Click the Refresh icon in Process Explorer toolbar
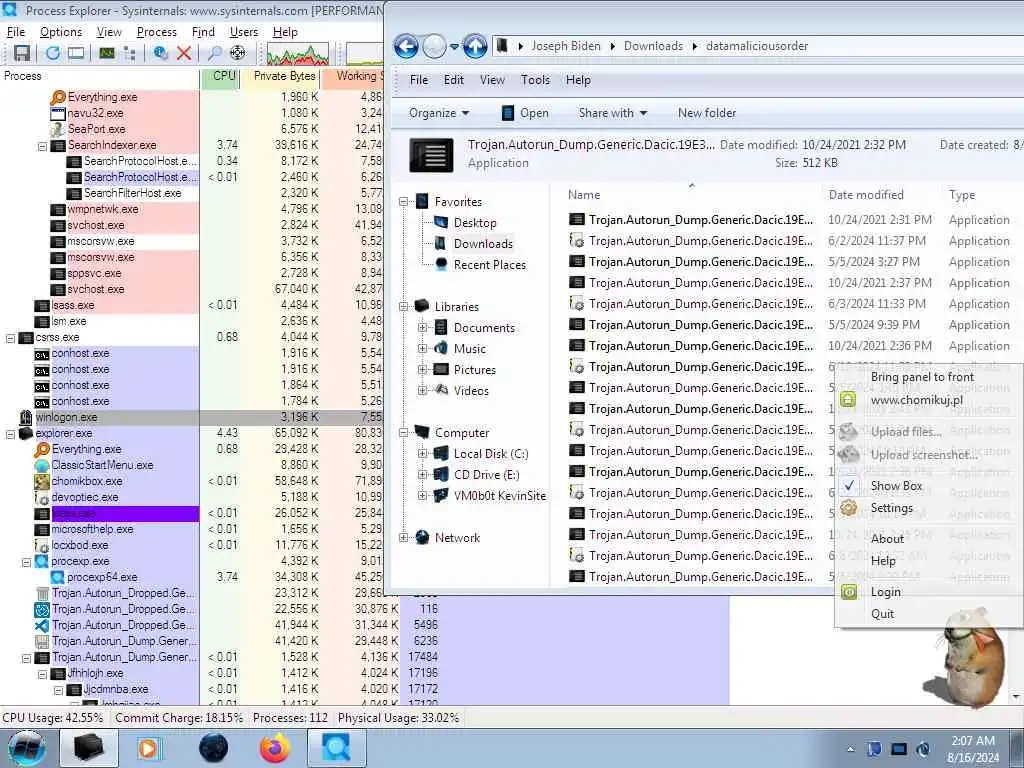 (x=53, y=53)
